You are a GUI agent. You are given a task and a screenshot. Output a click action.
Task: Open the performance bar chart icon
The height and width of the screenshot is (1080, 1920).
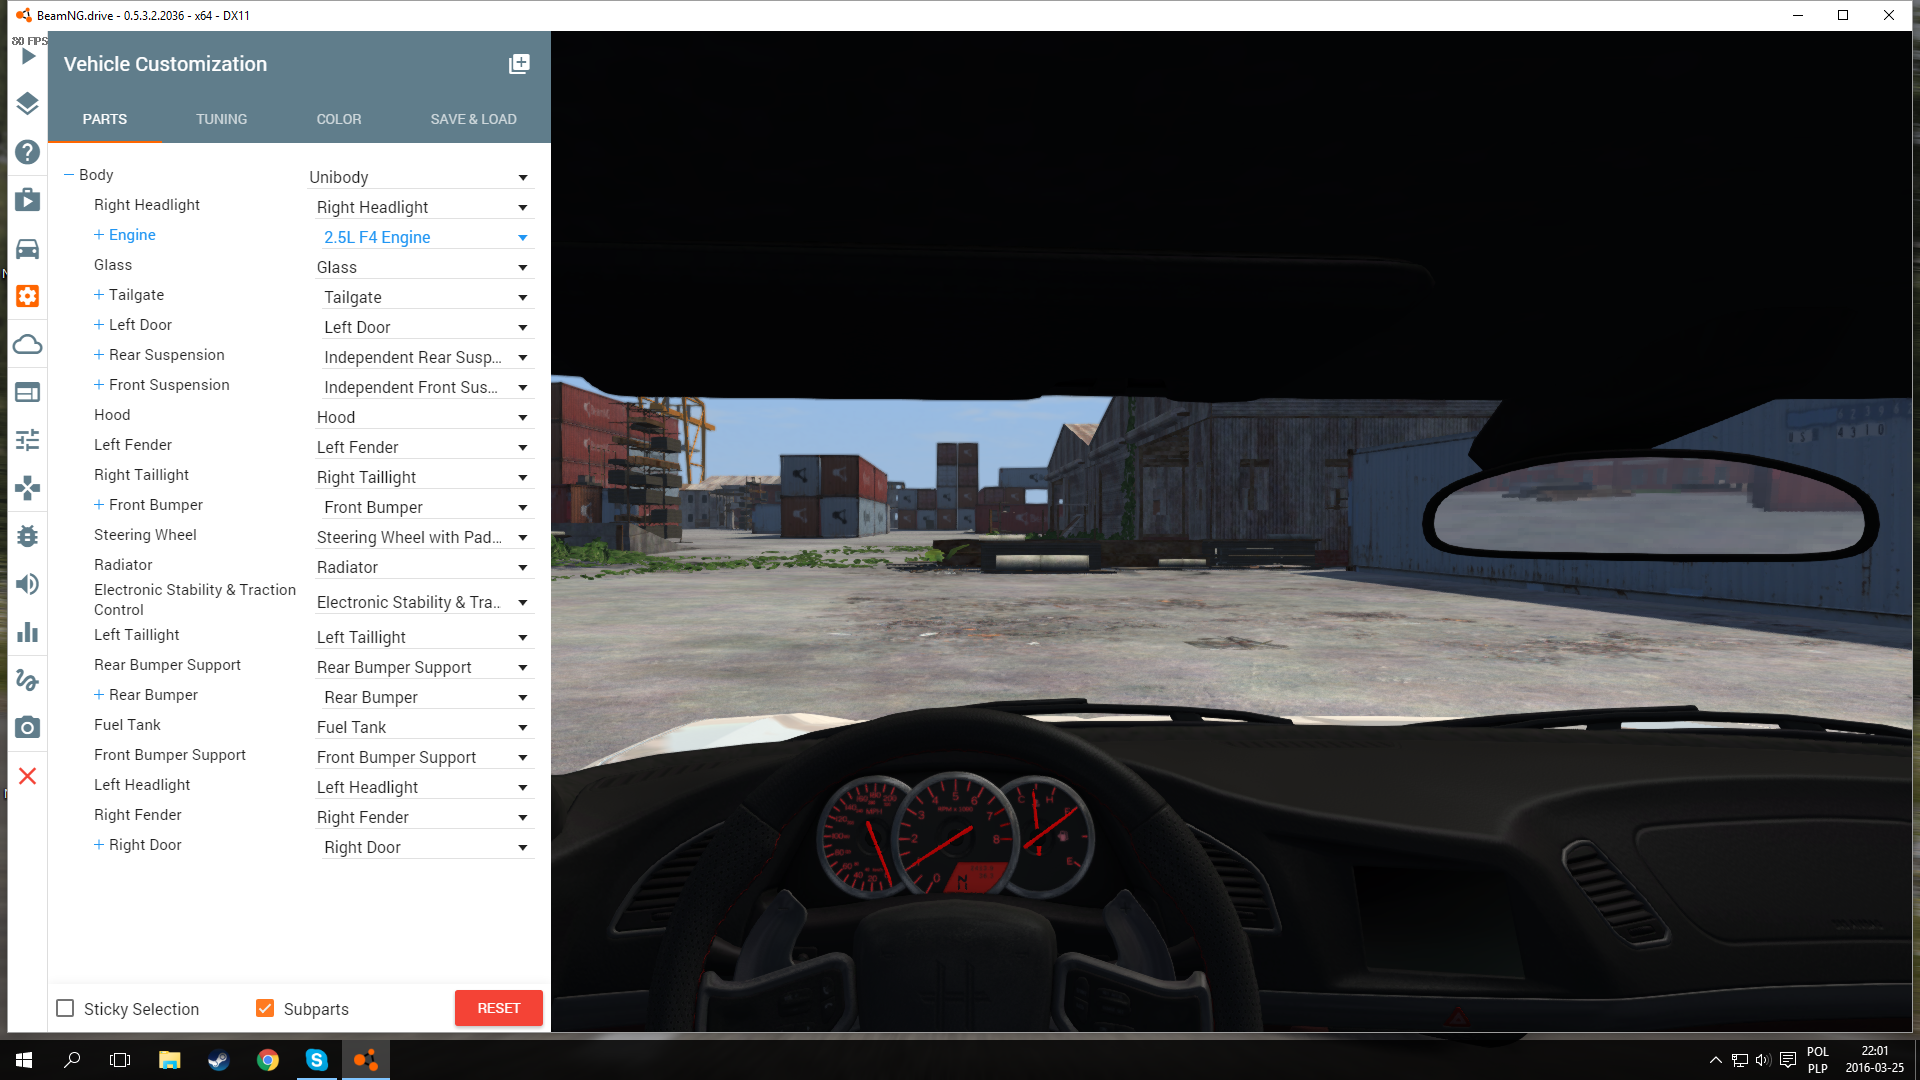coord(28,632)
